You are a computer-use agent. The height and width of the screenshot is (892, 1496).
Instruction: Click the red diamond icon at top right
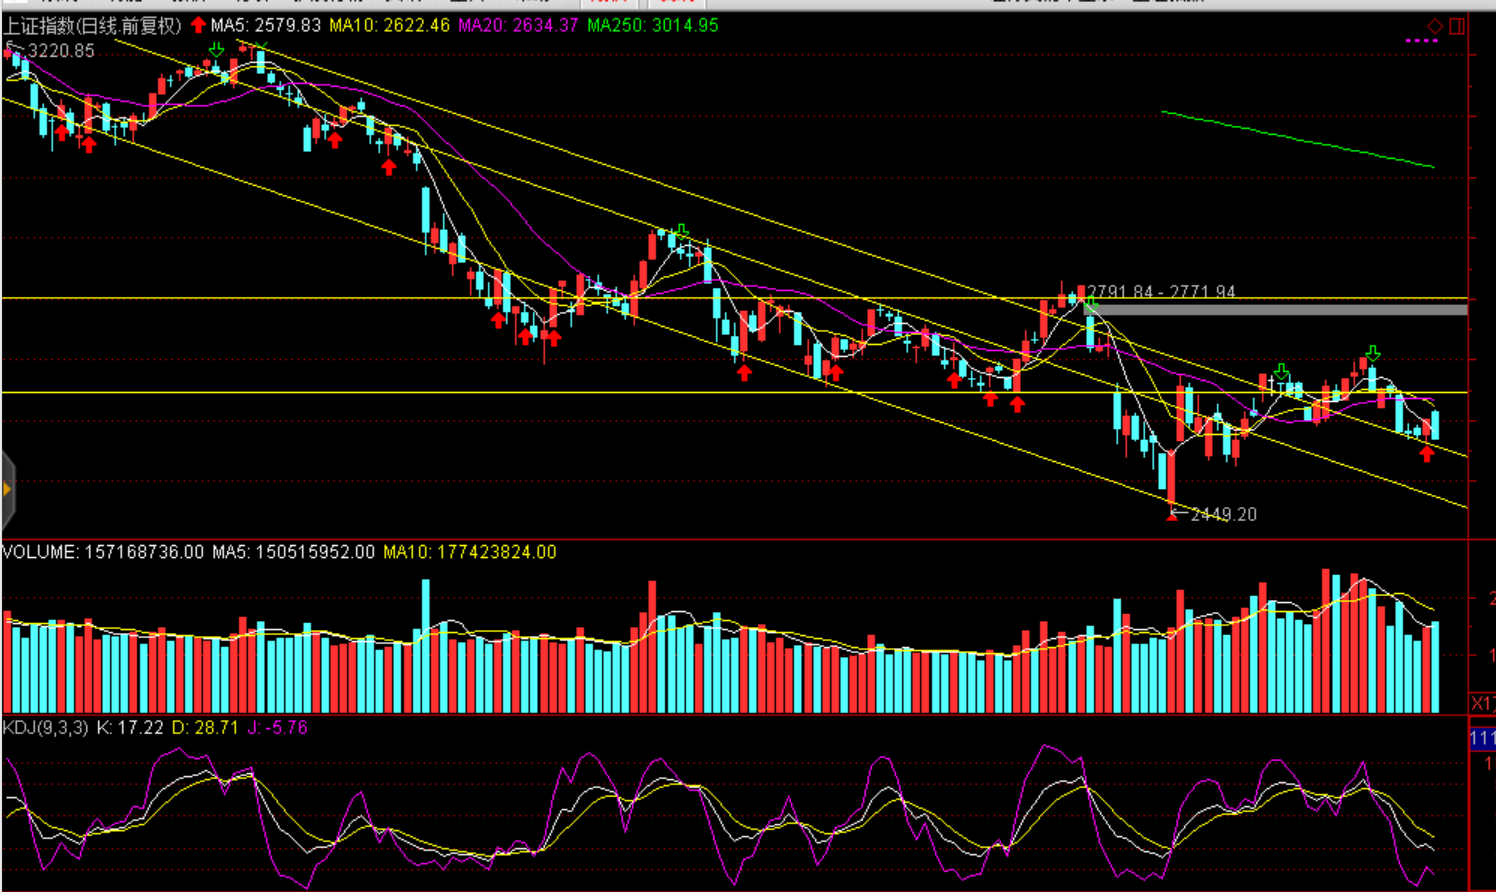click(1434, 26)
